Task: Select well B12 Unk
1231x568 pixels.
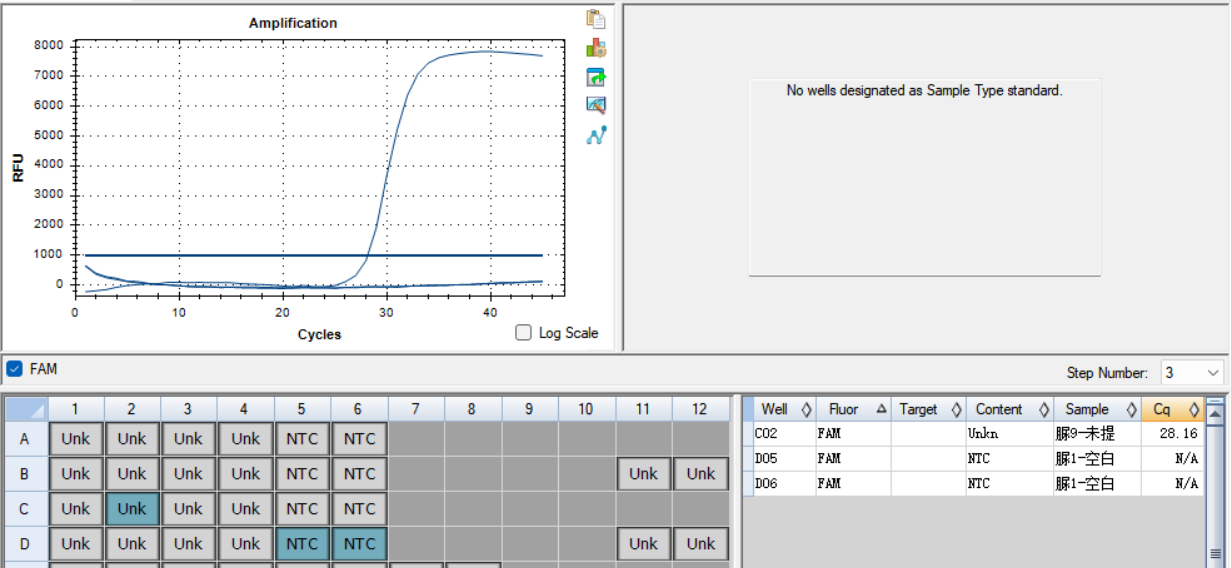Action: (700, 474)
